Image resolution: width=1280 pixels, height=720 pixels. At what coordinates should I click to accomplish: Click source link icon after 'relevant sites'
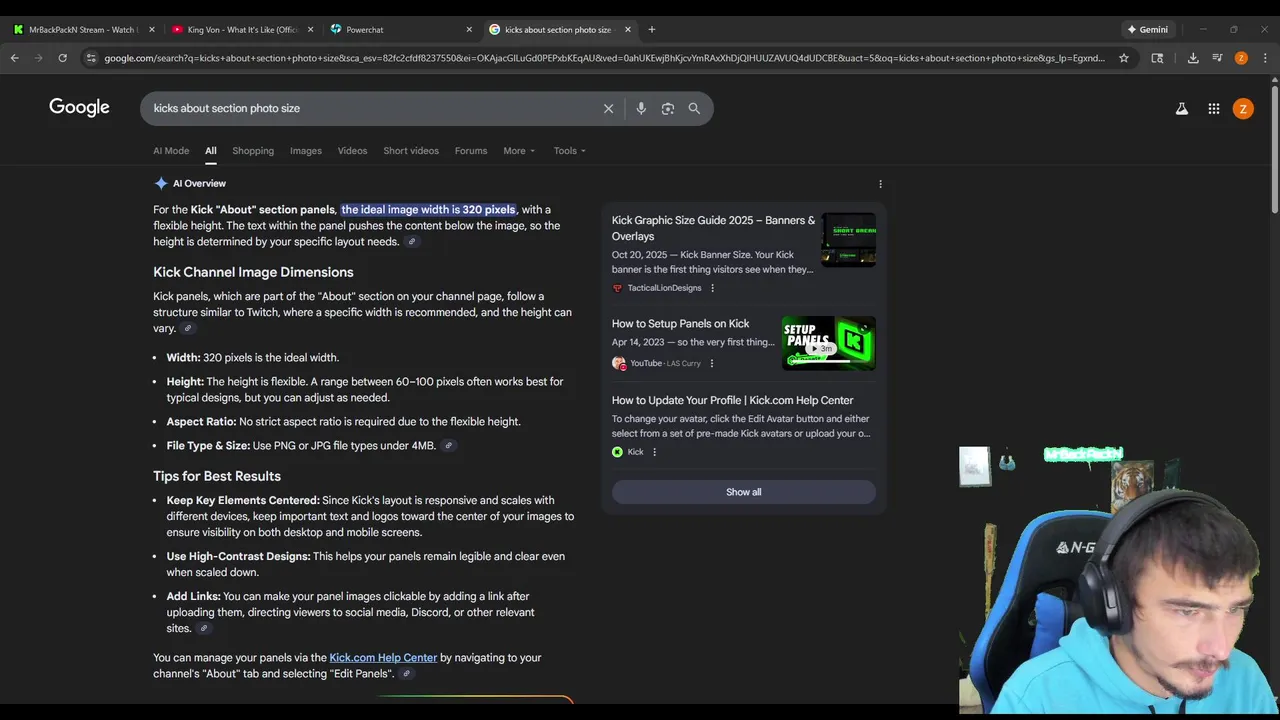point(204,629)
